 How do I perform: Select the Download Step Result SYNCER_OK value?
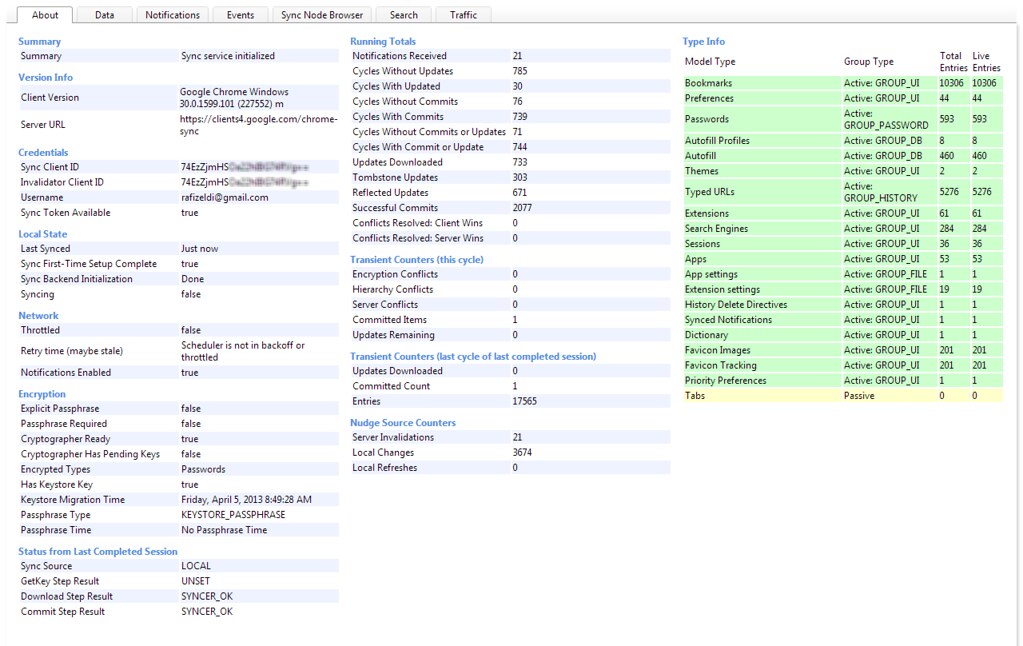point(207,596)
